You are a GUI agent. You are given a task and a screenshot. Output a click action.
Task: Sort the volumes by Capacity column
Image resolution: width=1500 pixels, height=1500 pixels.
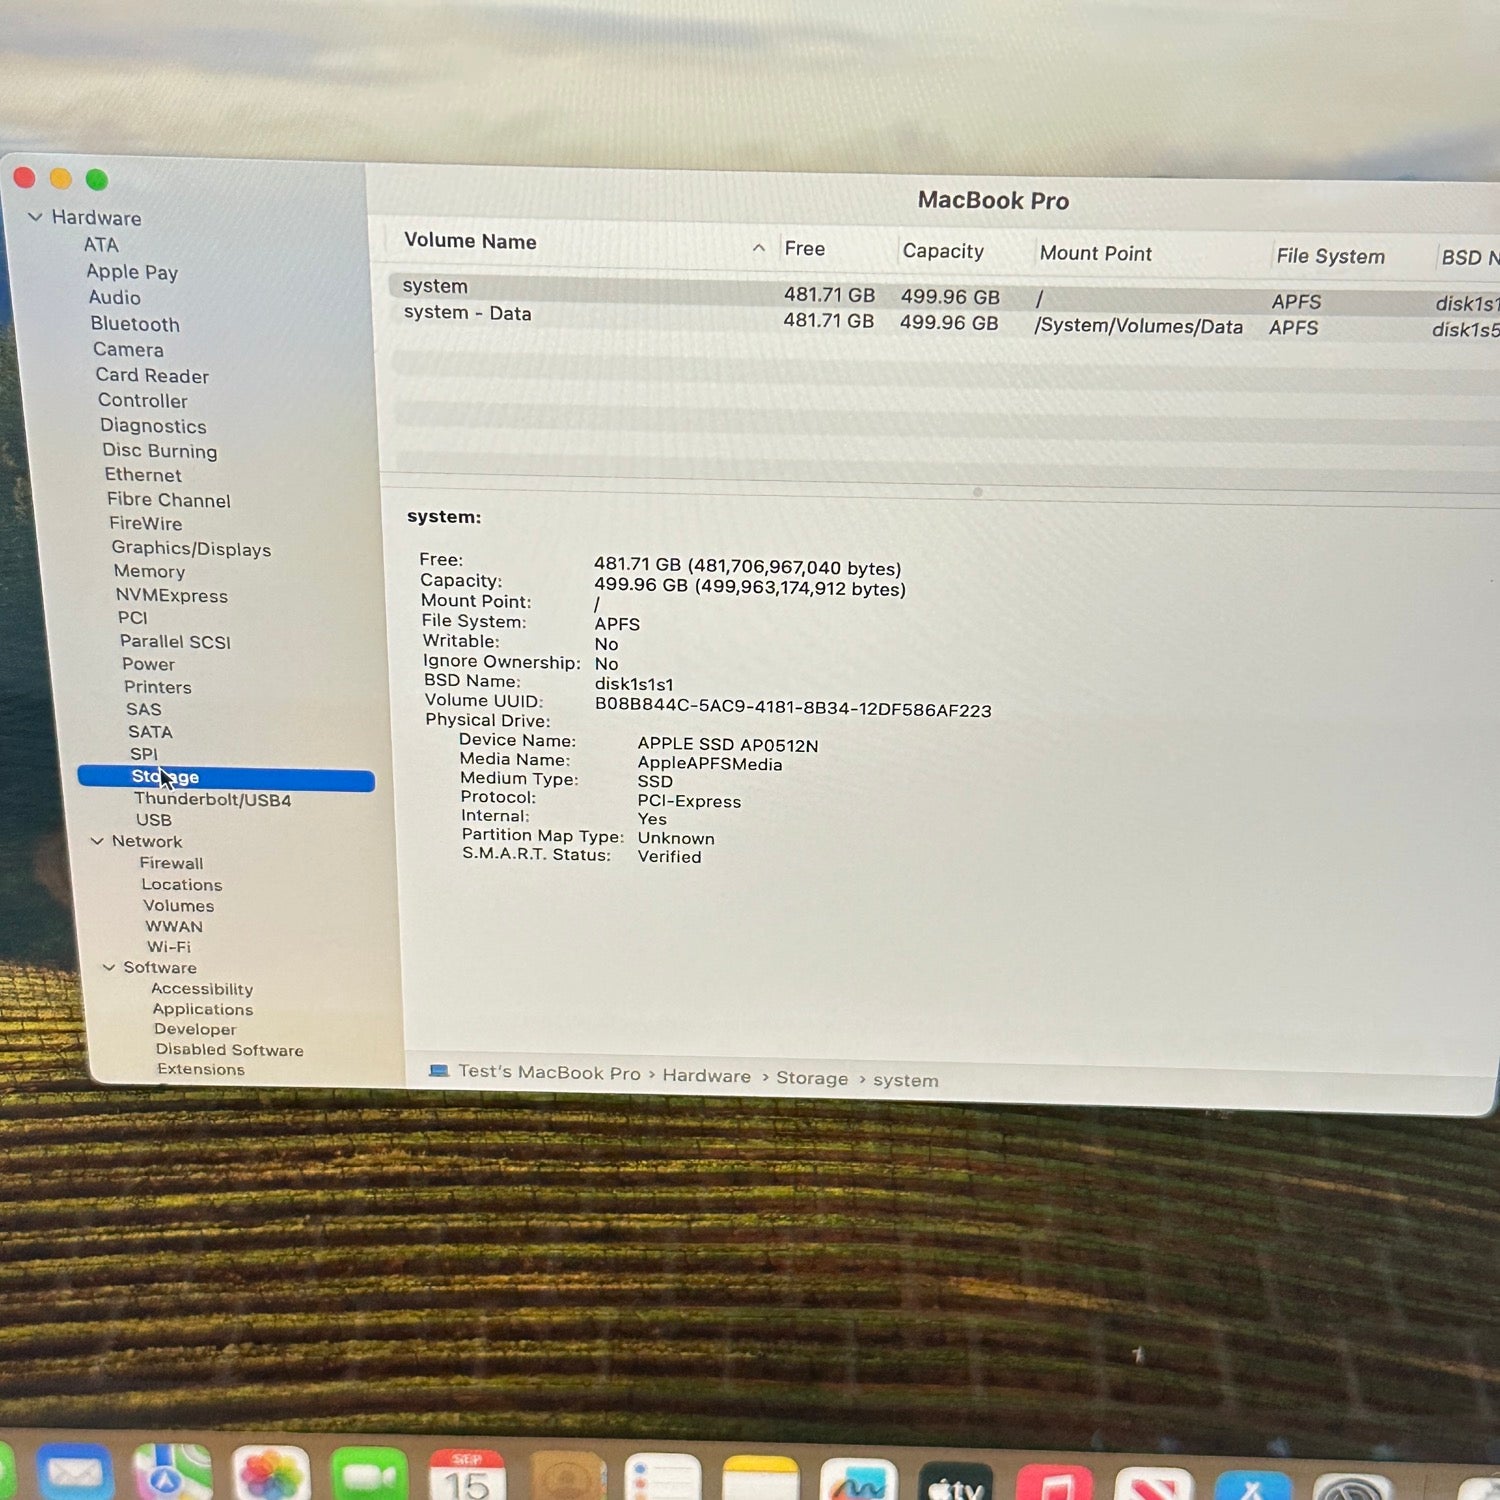pyautogui.click(x=942, y=251)
